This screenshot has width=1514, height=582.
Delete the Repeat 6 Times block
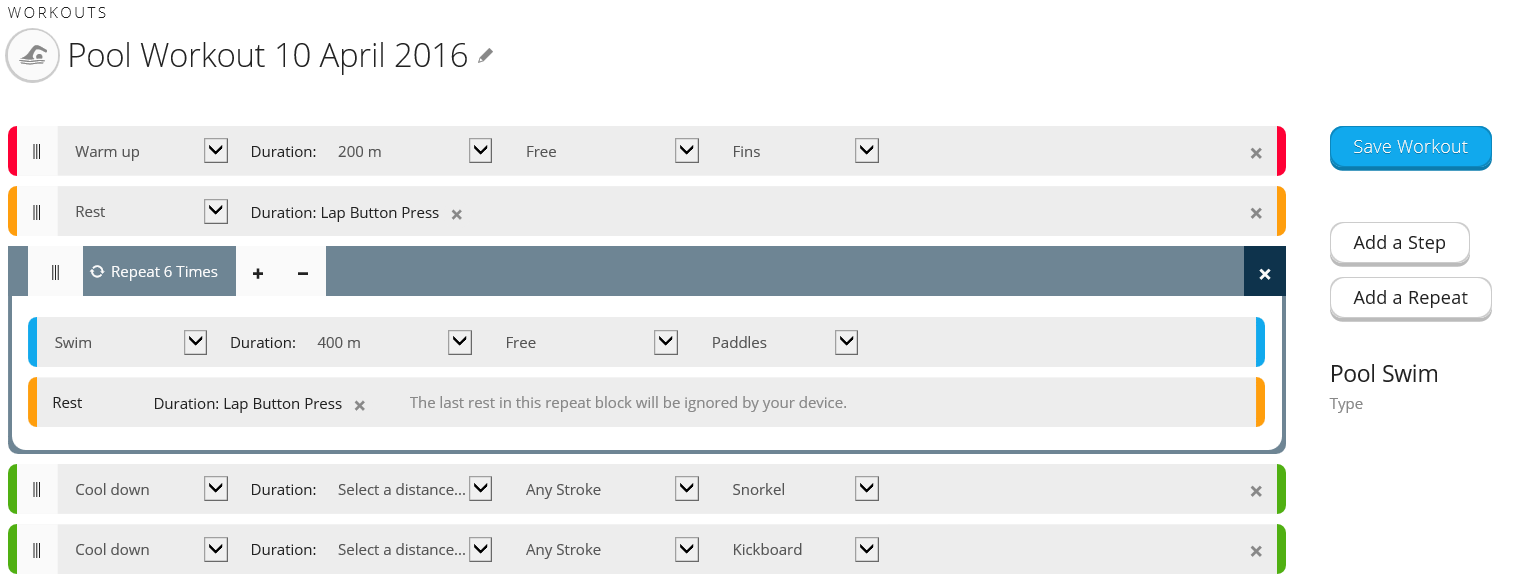[x=1265, y=273]
